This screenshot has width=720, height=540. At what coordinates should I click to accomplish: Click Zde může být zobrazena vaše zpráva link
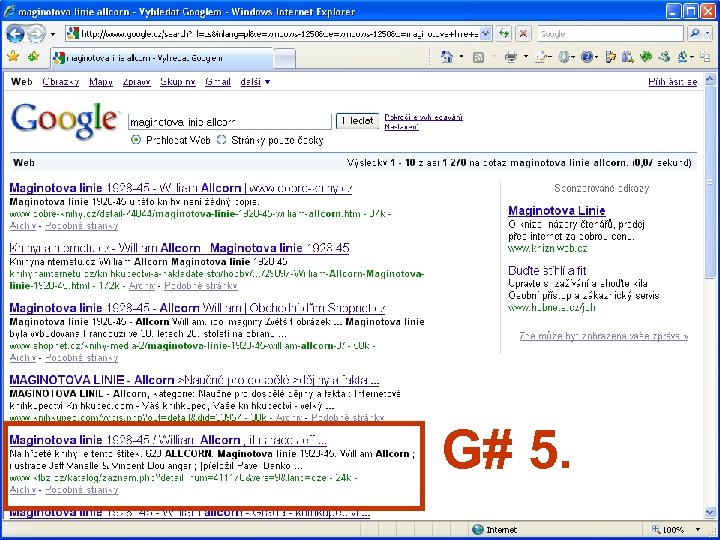point(603,336)
